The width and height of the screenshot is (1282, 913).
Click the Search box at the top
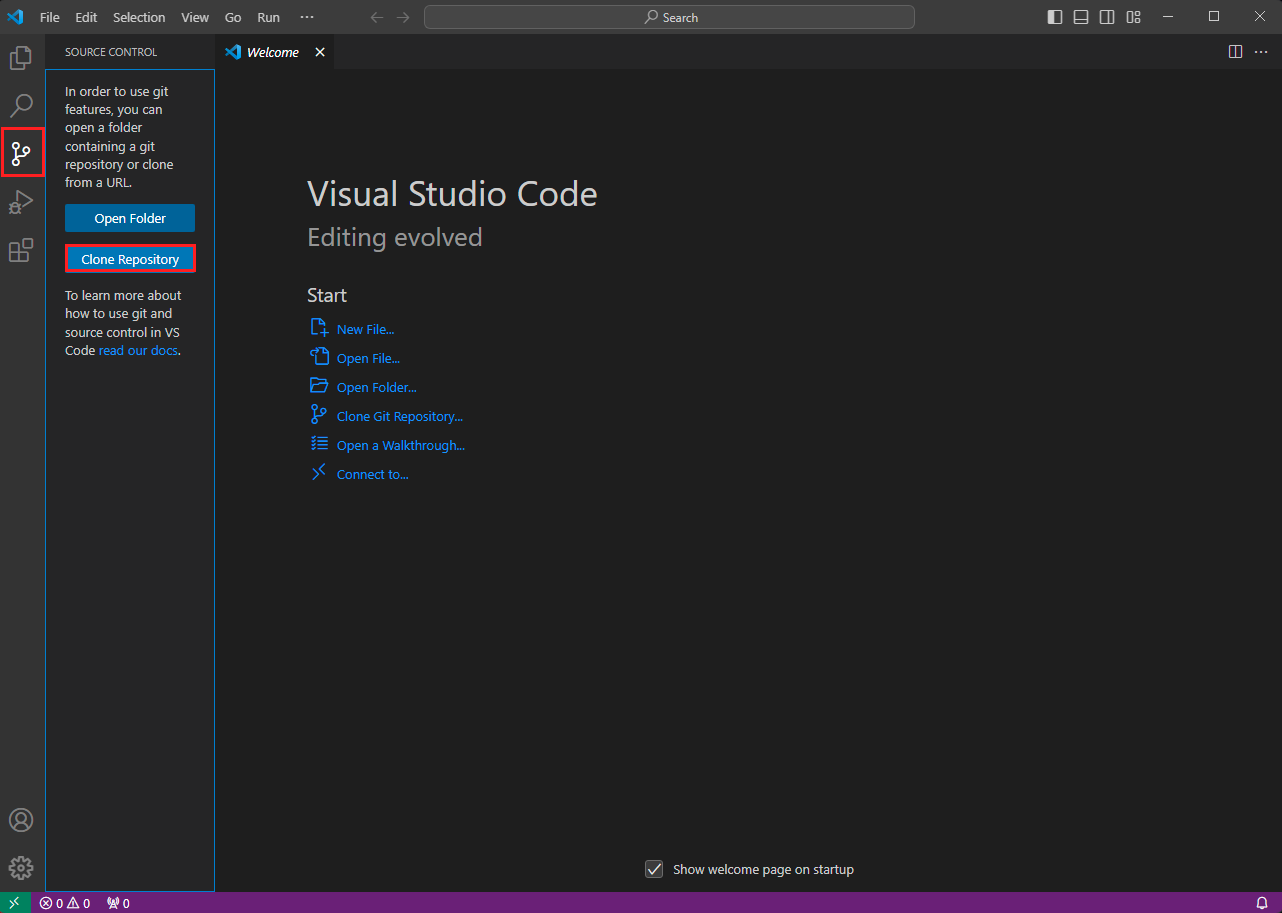point(669,16)
